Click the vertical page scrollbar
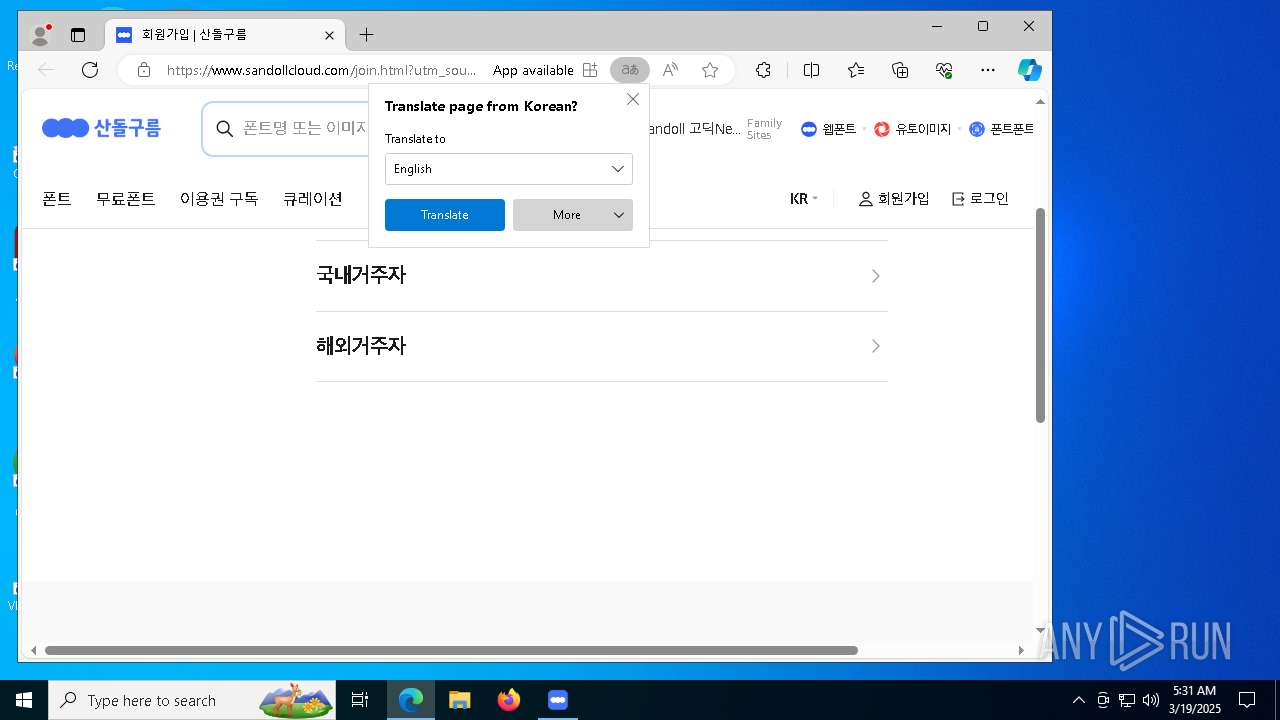Viewport: 1280px width, 720px height. click(x=1041, y=315)
